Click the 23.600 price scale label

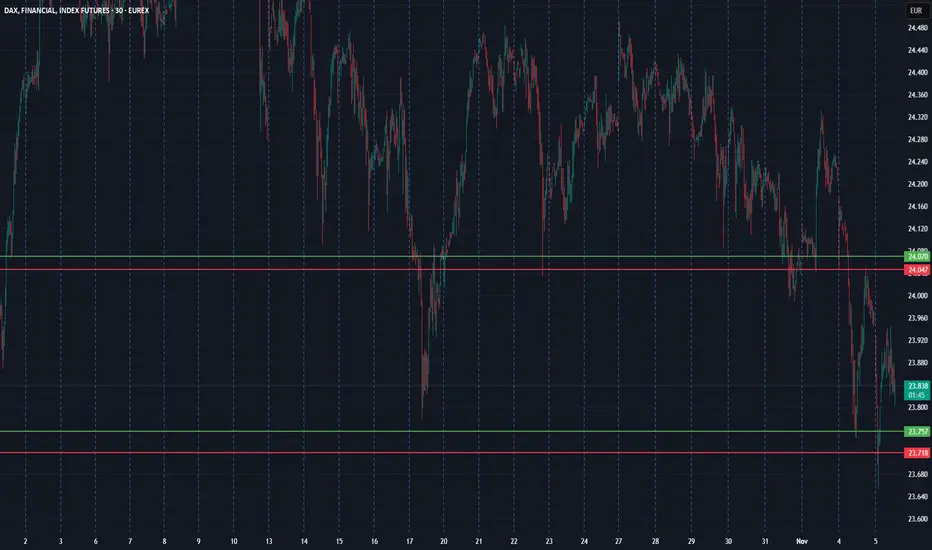point(917,519)
